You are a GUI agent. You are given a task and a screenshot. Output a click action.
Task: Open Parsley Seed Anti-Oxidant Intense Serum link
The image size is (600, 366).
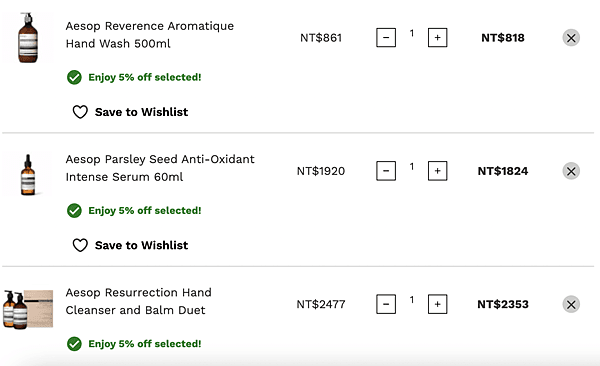click(x=160, y=168)
